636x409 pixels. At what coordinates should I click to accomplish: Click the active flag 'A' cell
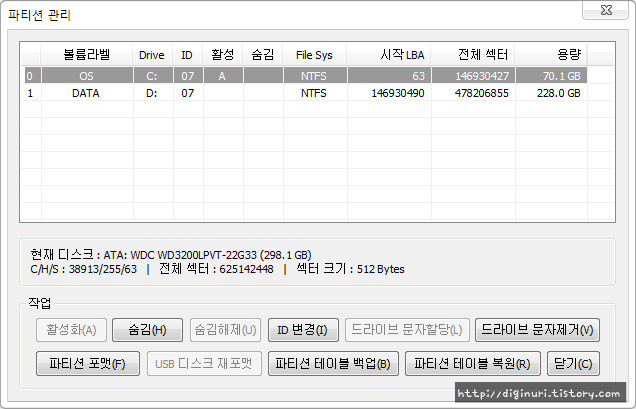[222, 76]
